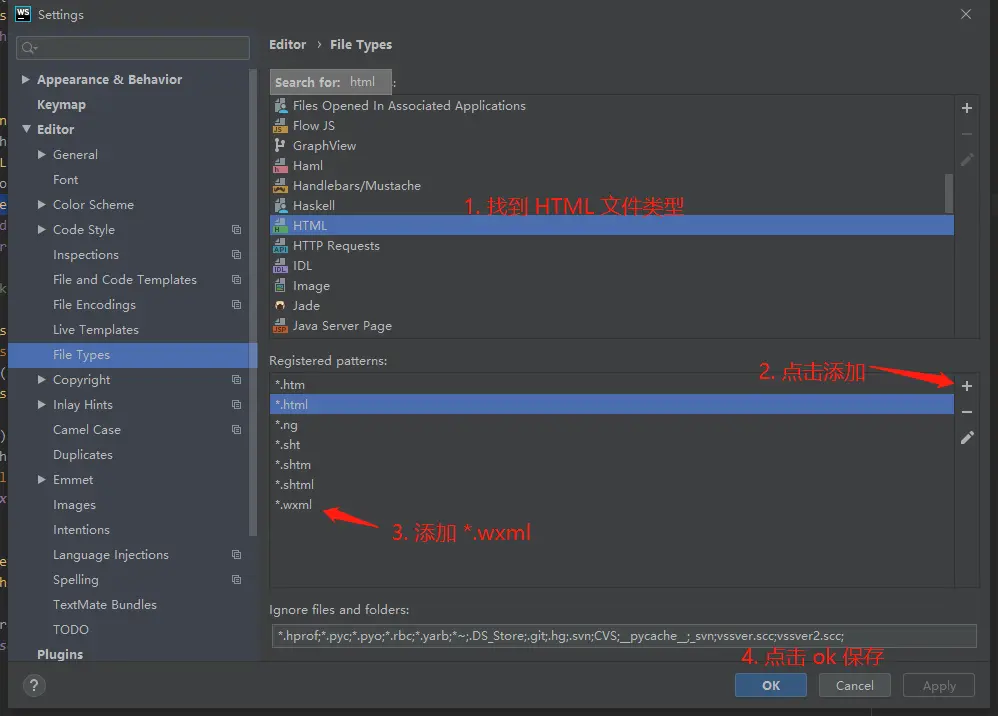Expand the Inlay Hints node
The width and height of the screenshot is (998, 716).
pos(41,405)
